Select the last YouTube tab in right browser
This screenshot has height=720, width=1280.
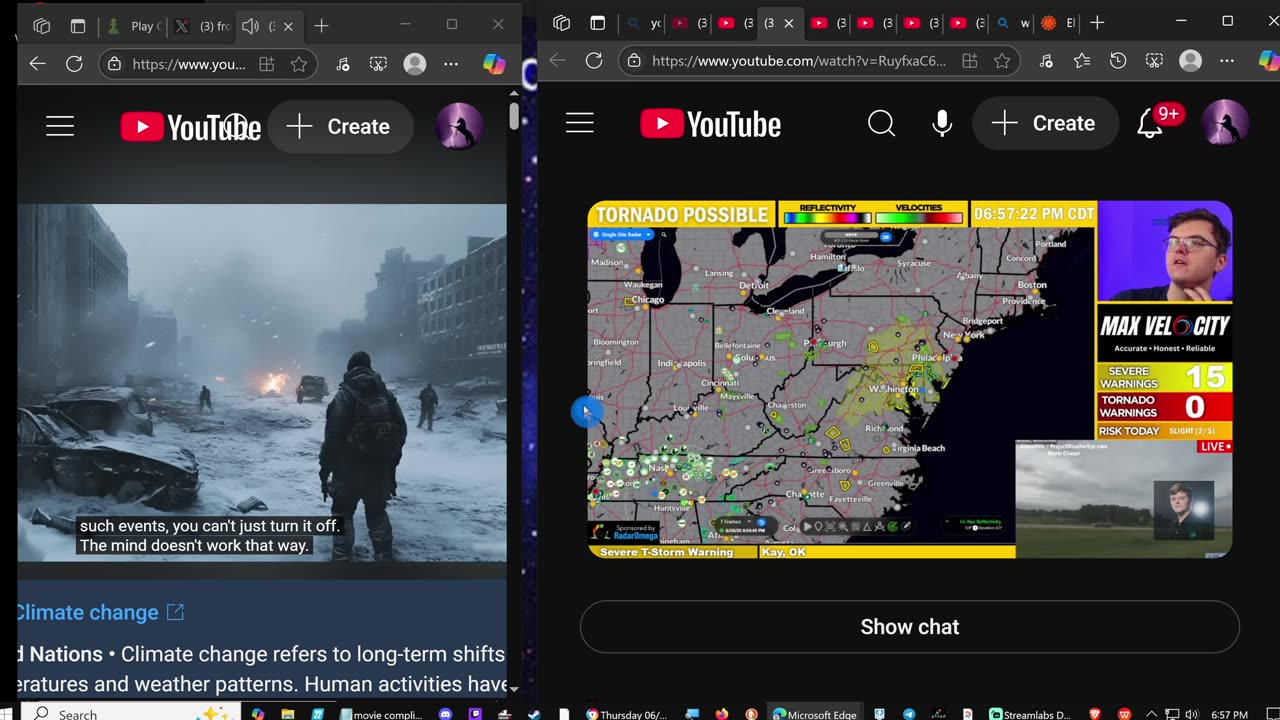click(x=967, y=23)
